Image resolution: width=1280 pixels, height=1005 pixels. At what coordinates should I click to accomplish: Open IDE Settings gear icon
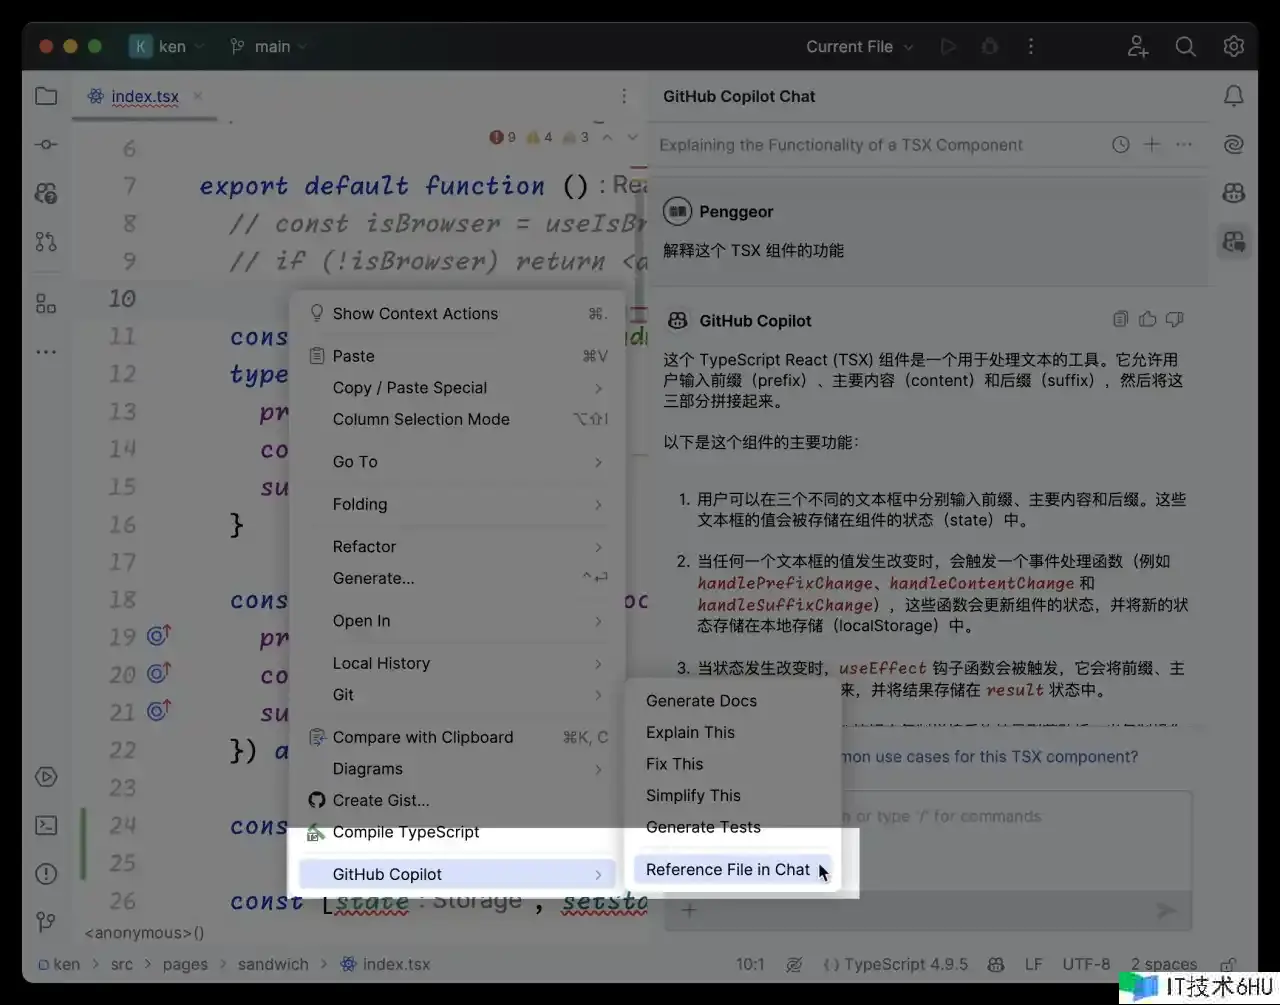[x=1234, y=47]
